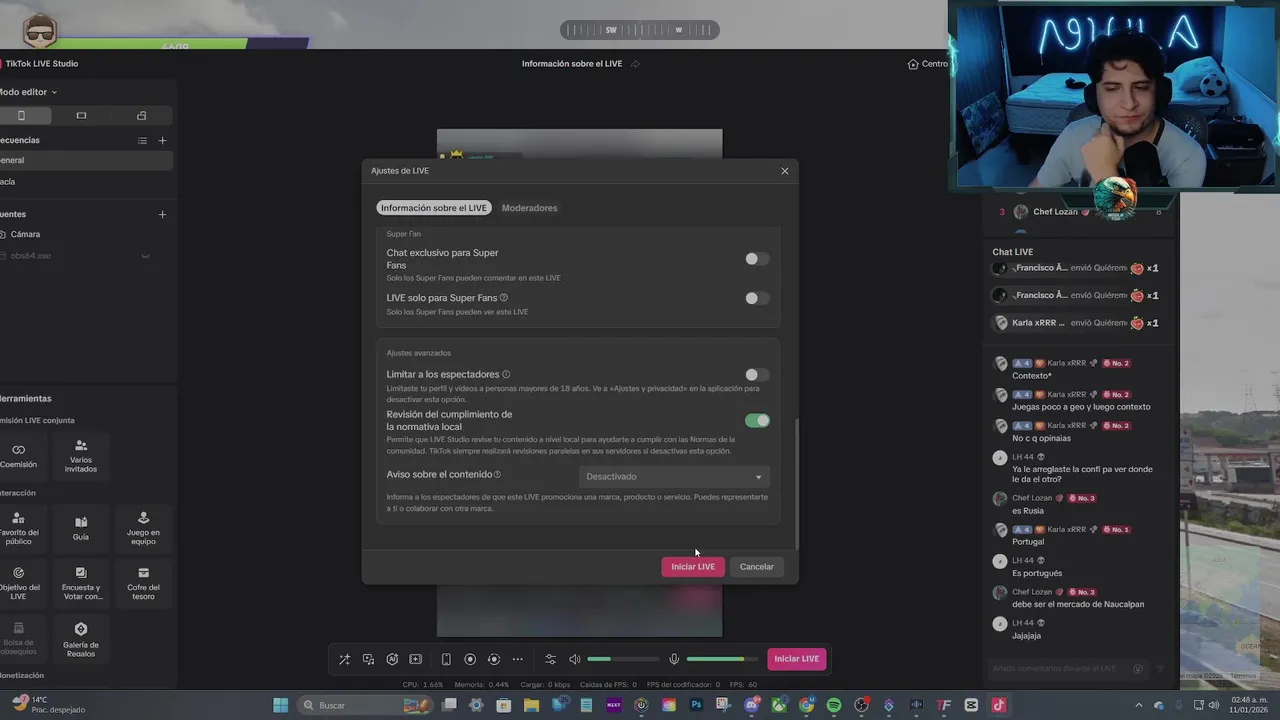This screenshot has height=720, width=1280.
Task: Enable Limitar a los espectadores switch
Action: [757, 375]
